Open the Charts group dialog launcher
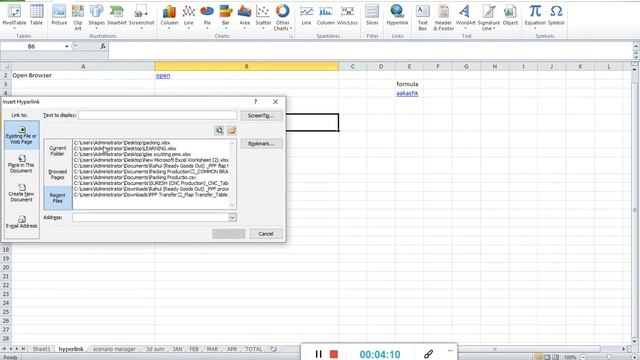 click(x=291, y=36)
